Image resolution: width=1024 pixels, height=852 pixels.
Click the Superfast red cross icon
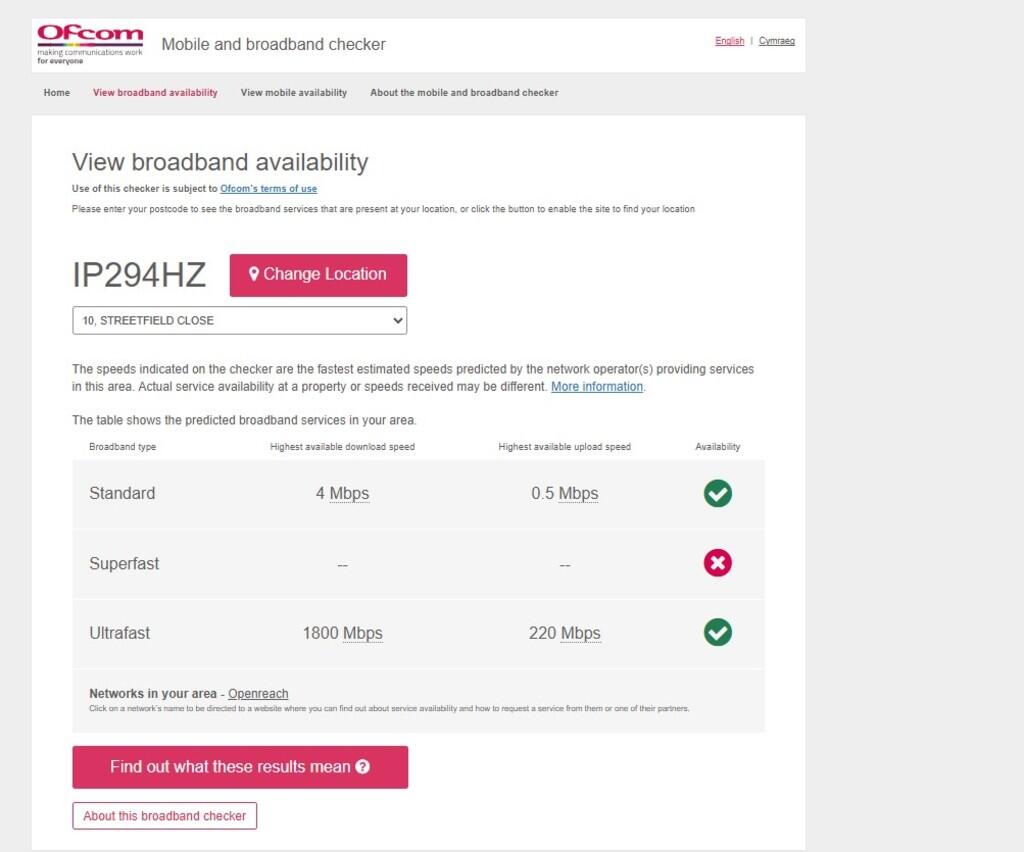[x=717, y=563]
